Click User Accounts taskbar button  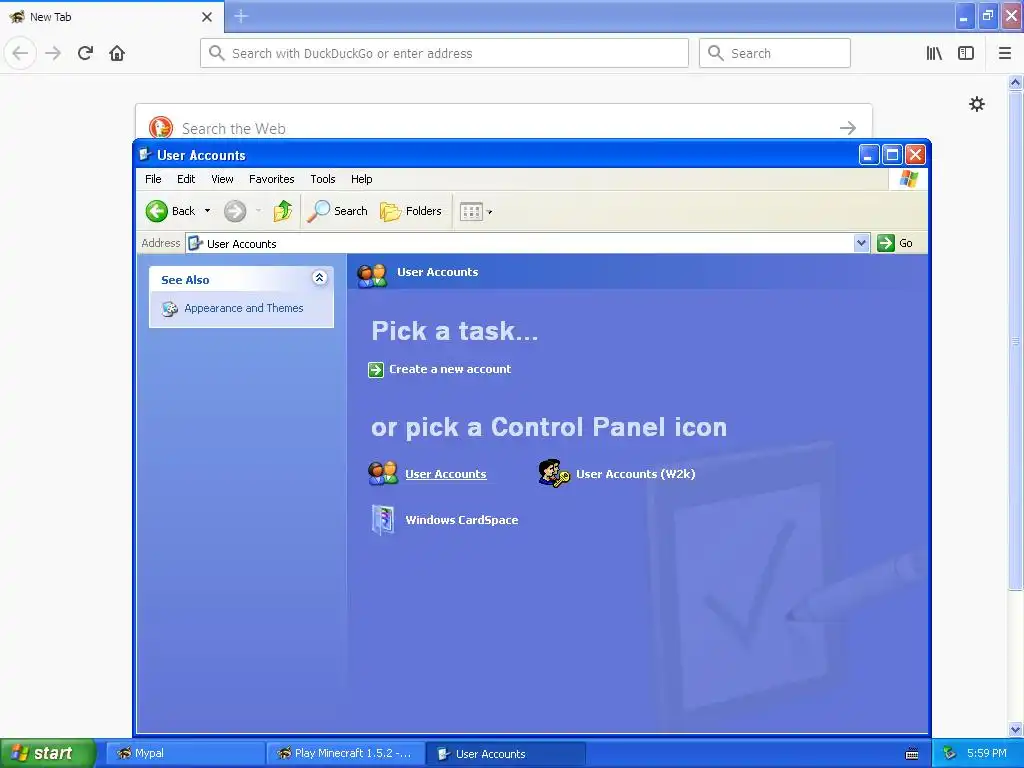coord(505,754)
